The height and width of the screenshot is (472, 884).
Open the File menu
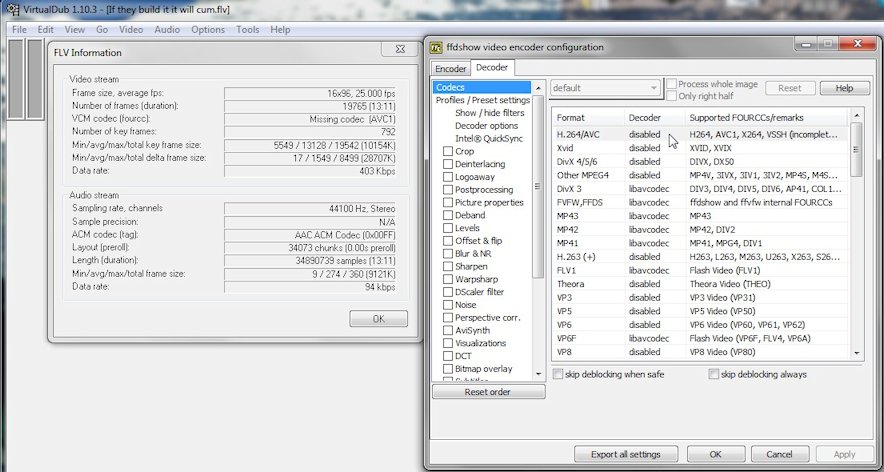tap(19, 29)
